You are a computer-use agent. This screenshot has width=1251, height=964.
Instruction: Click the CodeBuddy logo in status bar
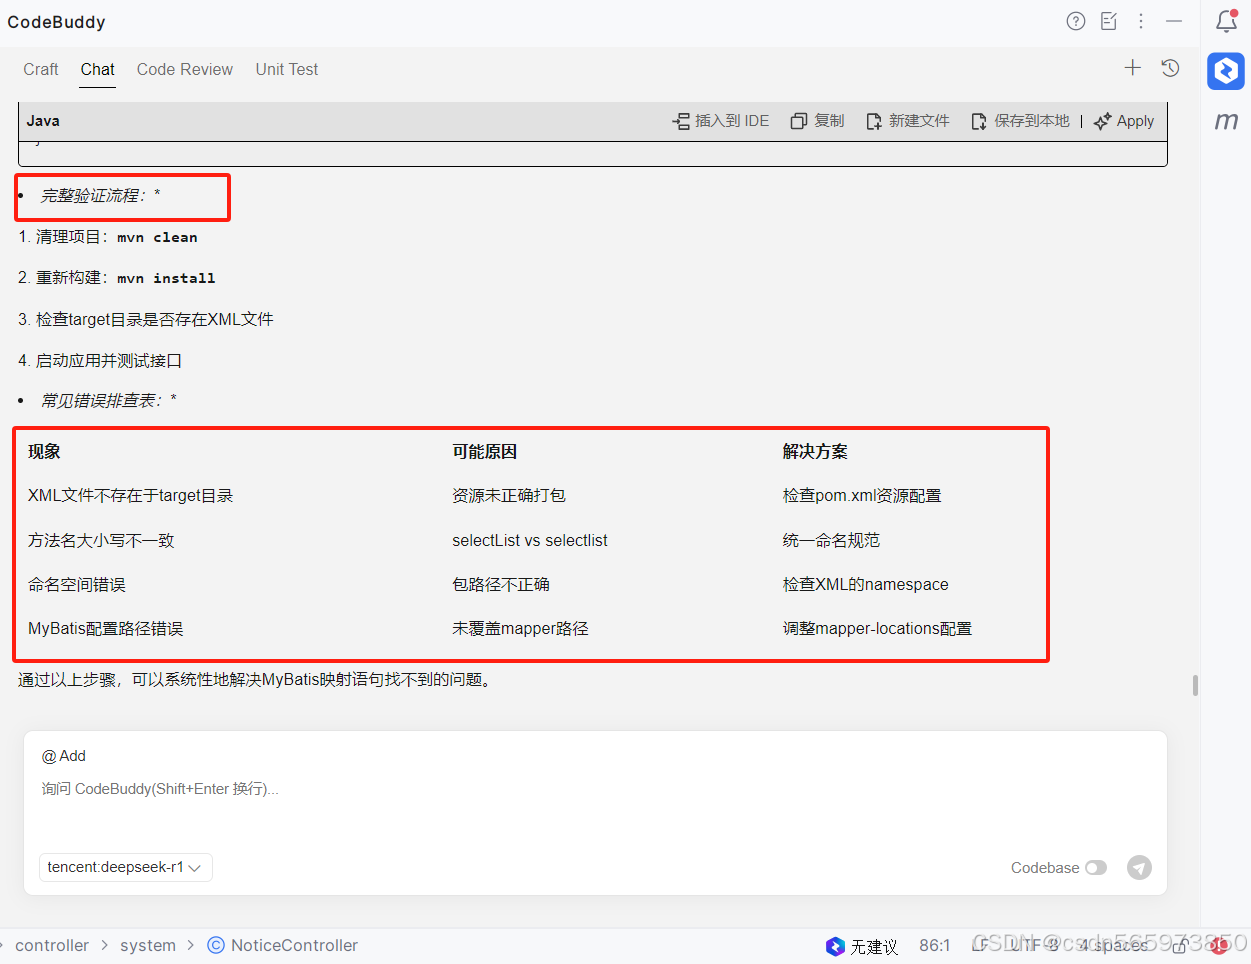coord(835,946)
